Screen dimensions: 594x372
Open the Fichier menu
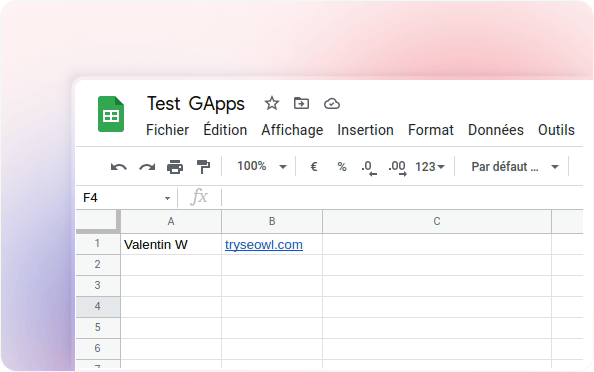point(167,130)
